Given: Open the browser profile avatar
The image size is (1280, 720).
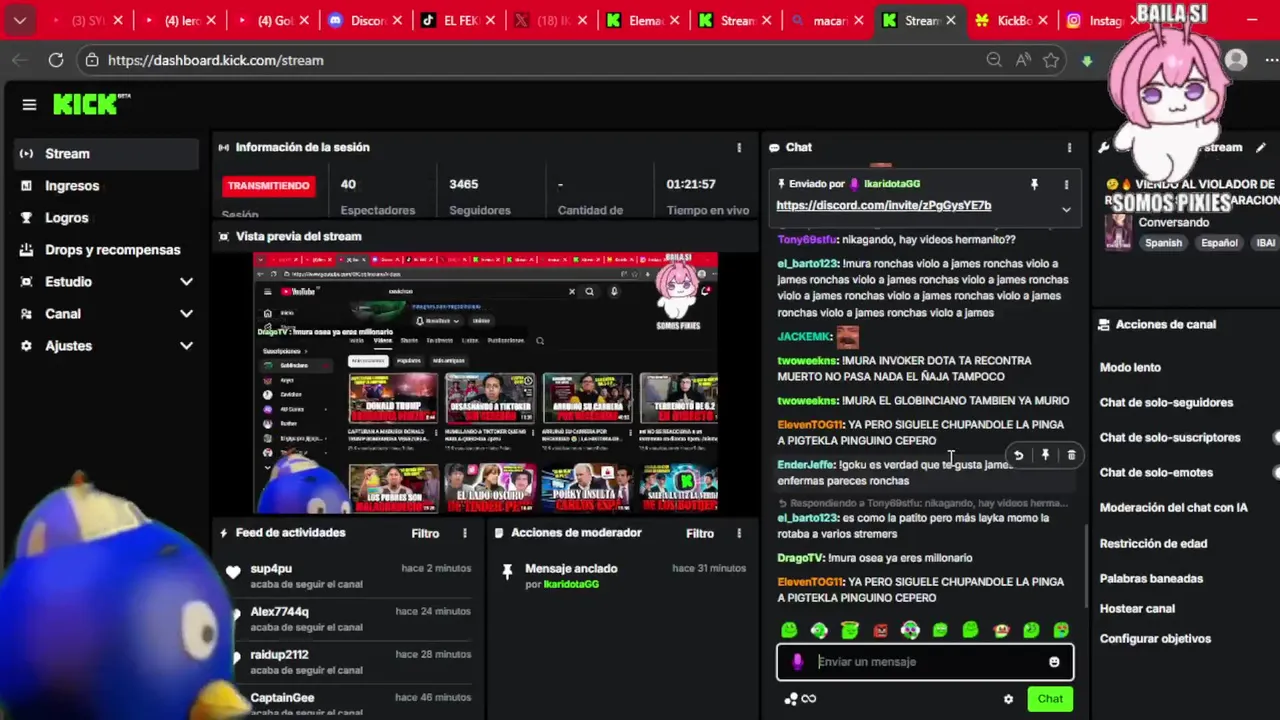Looking at the screenshot, I should (x=1236, y=60).
